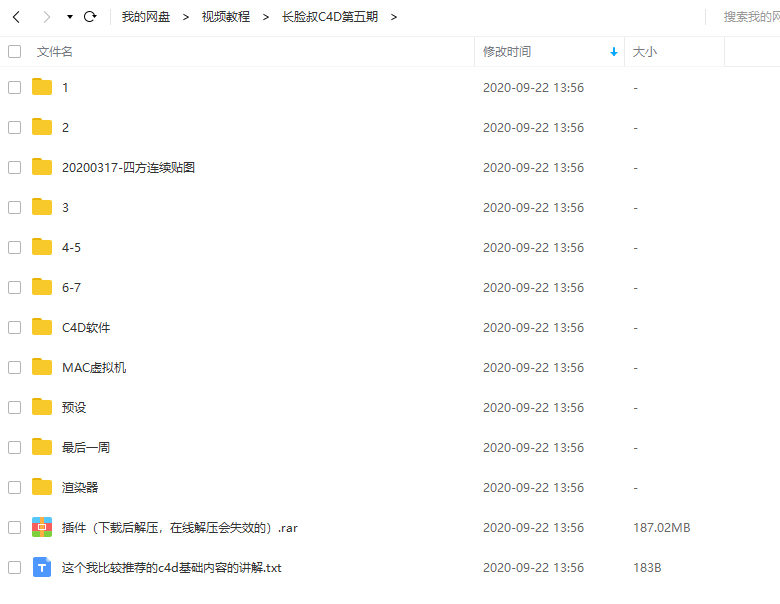
Task: Click the blue sort direction arrow
Action: point(613,51)
